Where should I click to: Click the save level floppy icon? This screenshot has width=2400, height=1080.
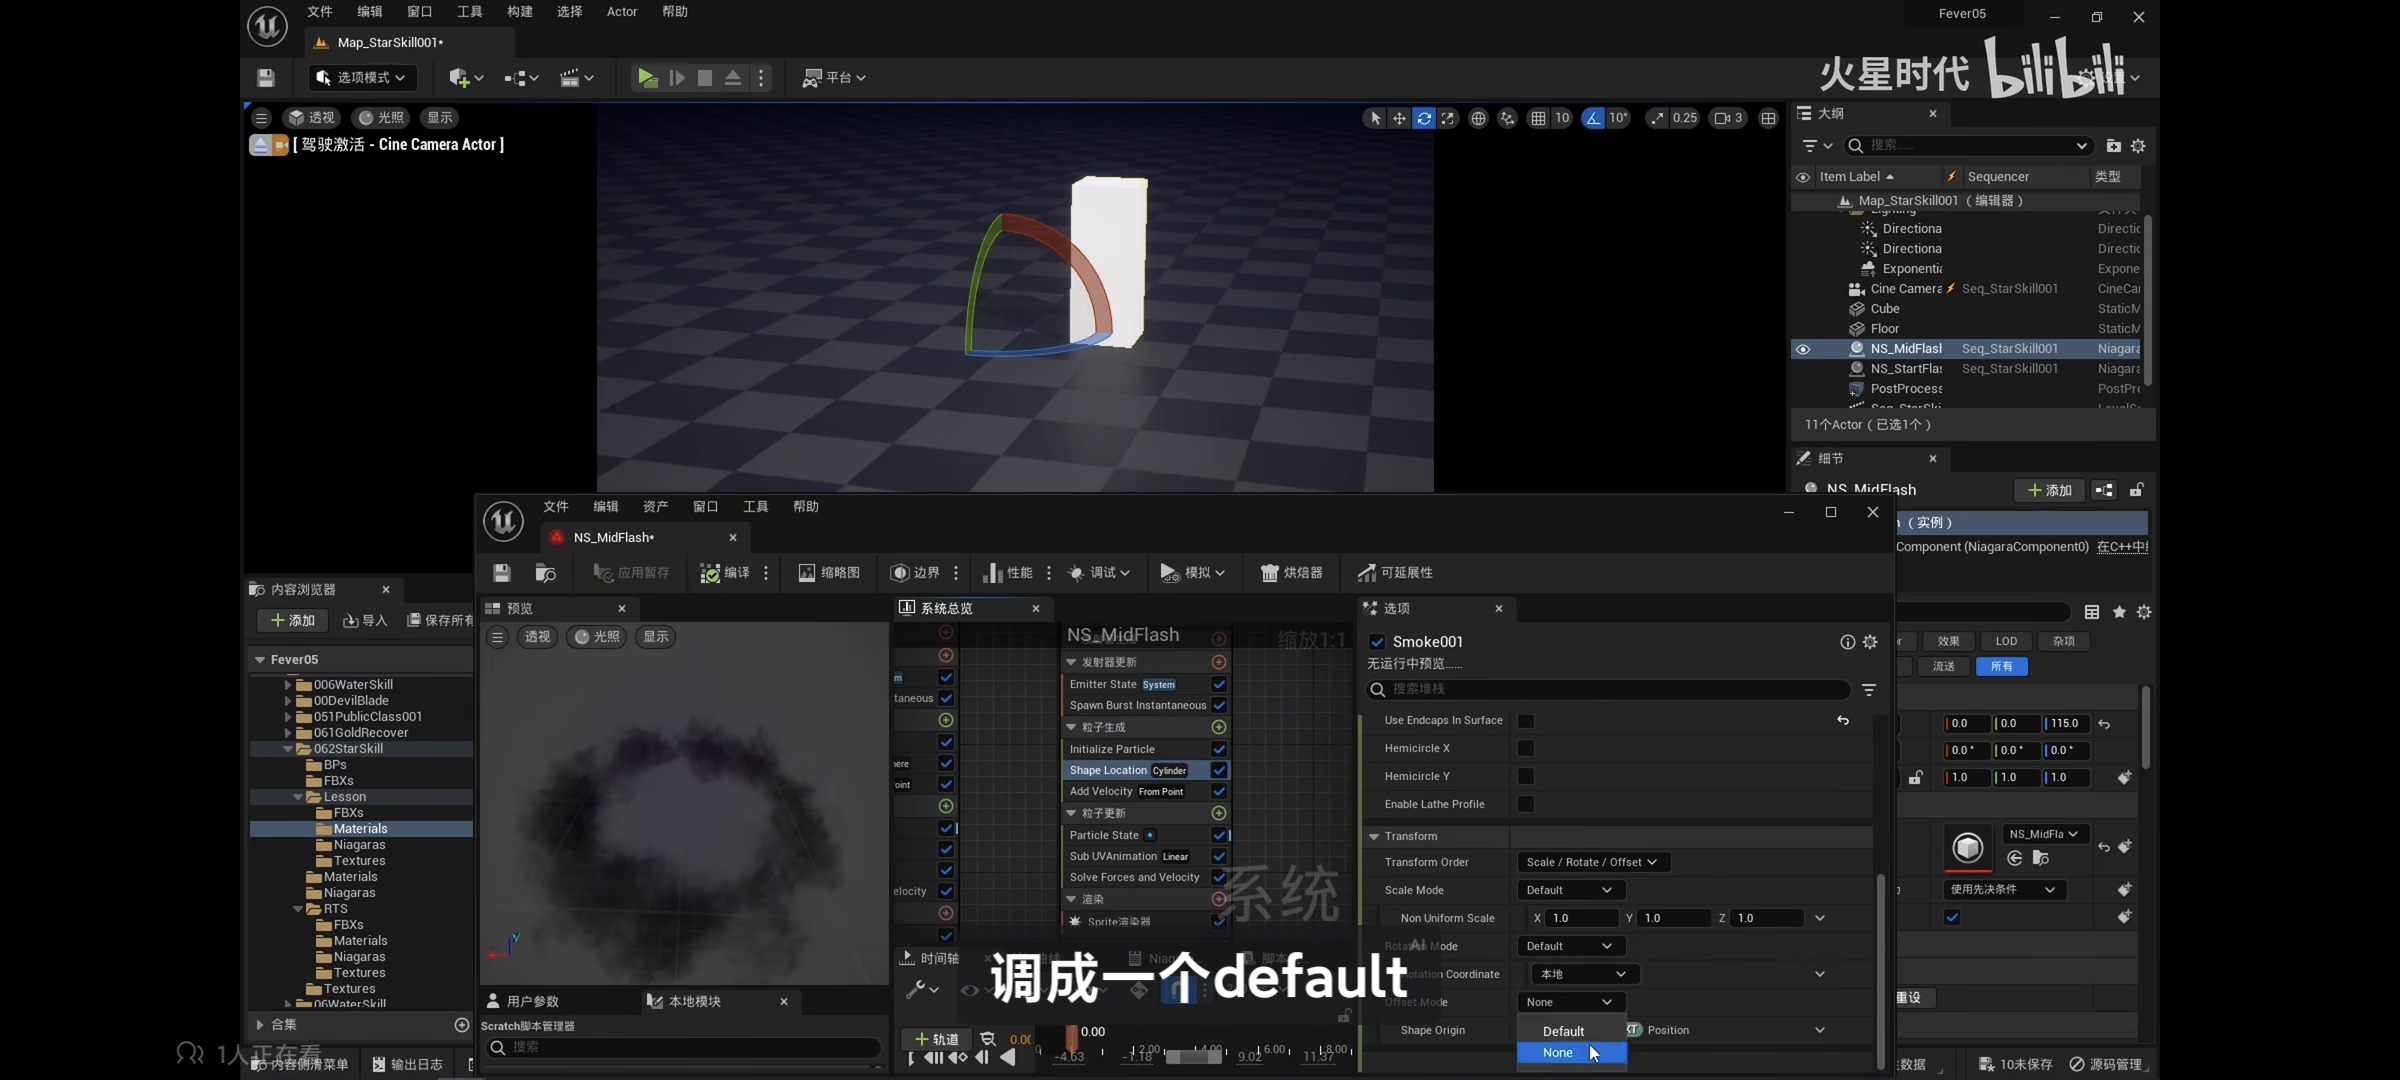point(265,78)
